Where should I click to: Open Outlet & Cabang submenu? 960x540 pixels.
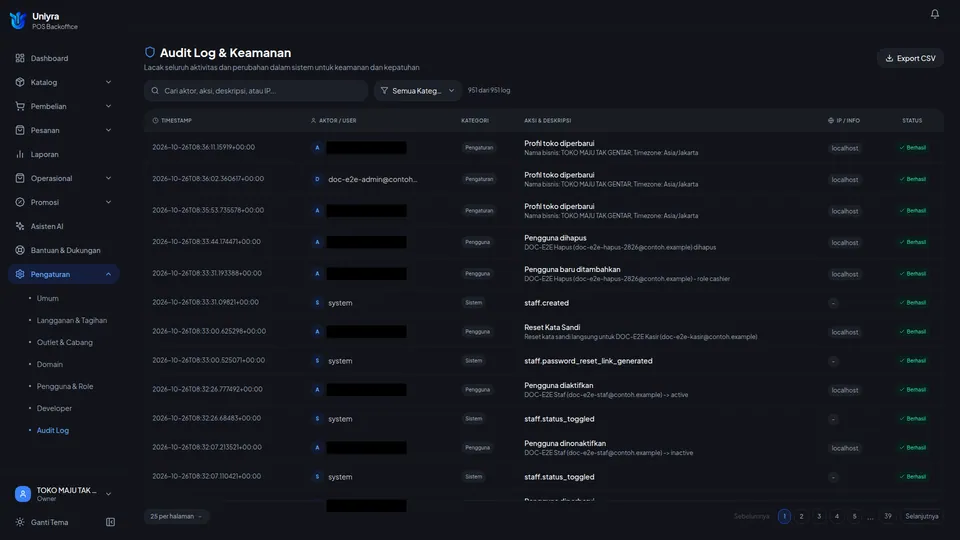coord(65,342)
